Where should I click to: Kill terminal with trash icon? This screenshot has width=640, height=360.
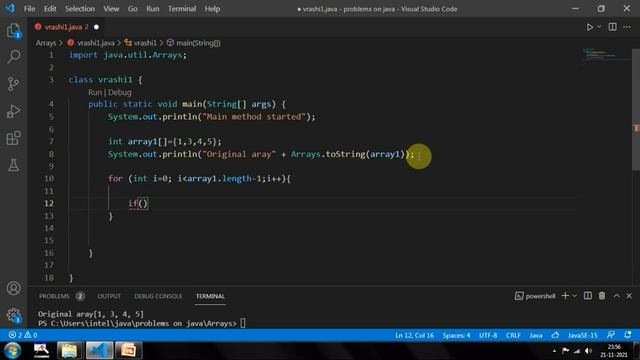click(x=602, y=296)
